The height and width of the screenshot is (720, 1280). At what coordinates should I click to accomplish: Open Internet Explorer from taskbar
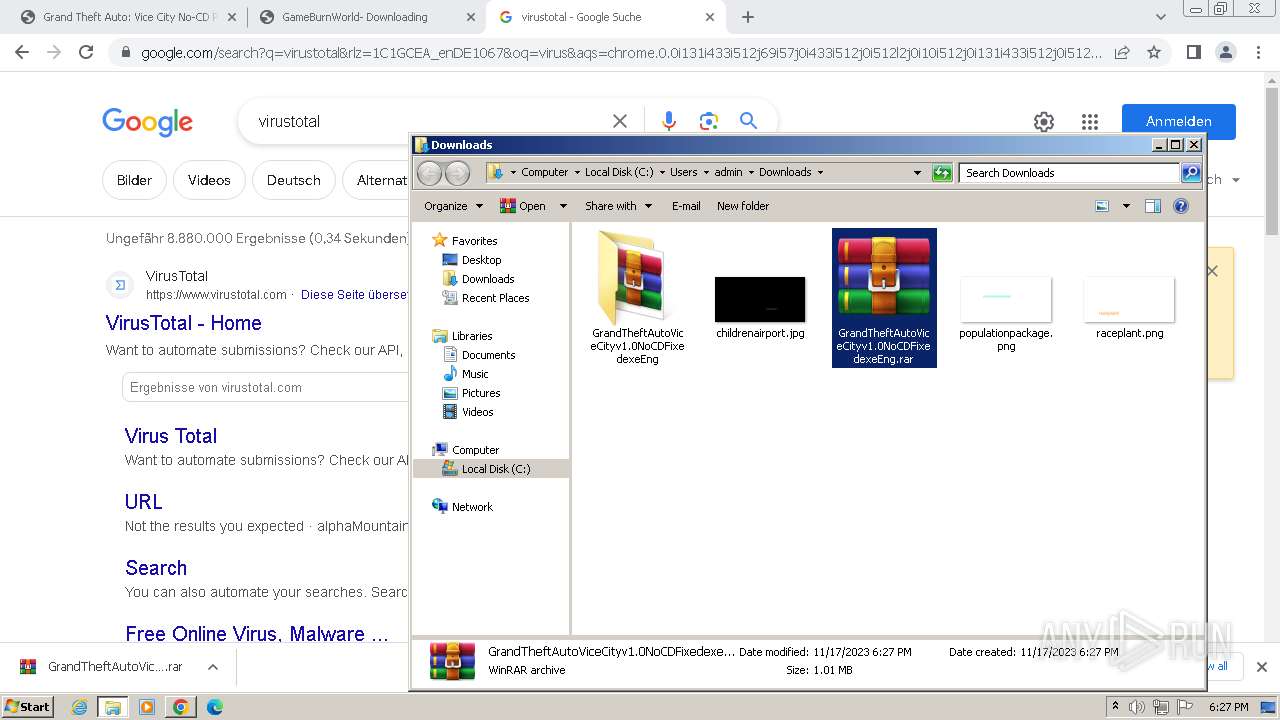click(x=80, y=707)
